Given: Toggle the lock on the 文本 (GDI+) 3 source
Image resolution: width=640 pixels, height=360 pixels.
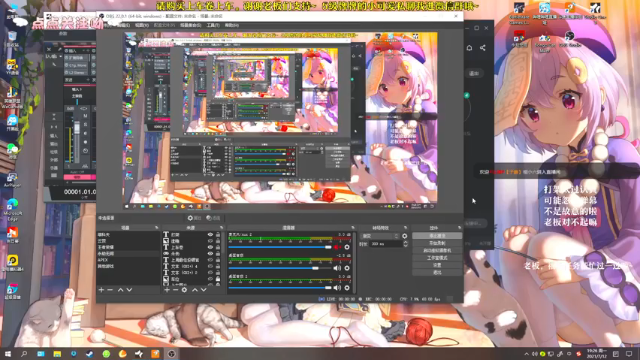Looking at the screenshot, I should point(218,272).
